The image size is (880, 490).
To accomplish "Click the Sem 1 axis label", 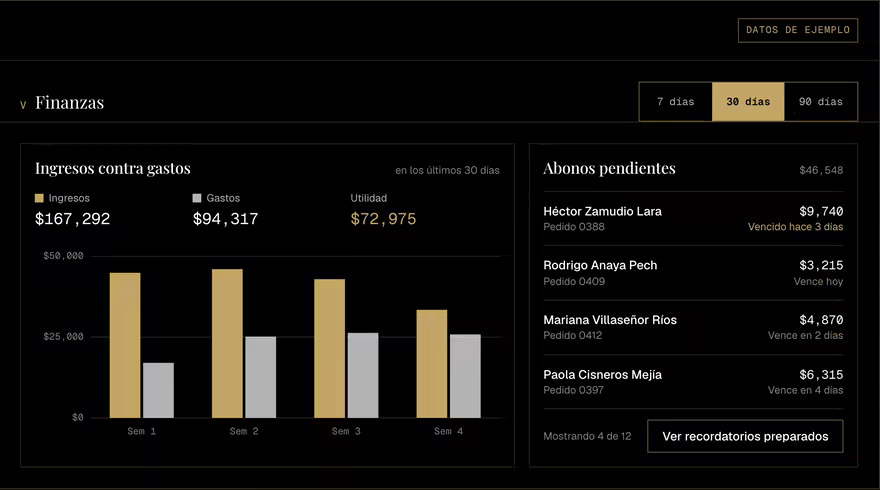I will [141, 431].
